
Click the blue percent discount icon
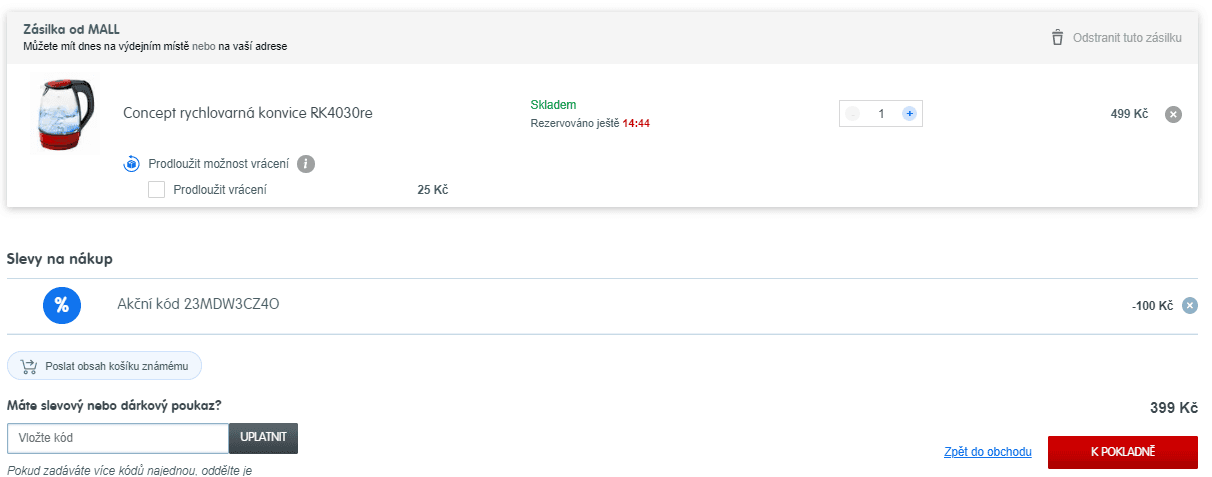[61, 305]
